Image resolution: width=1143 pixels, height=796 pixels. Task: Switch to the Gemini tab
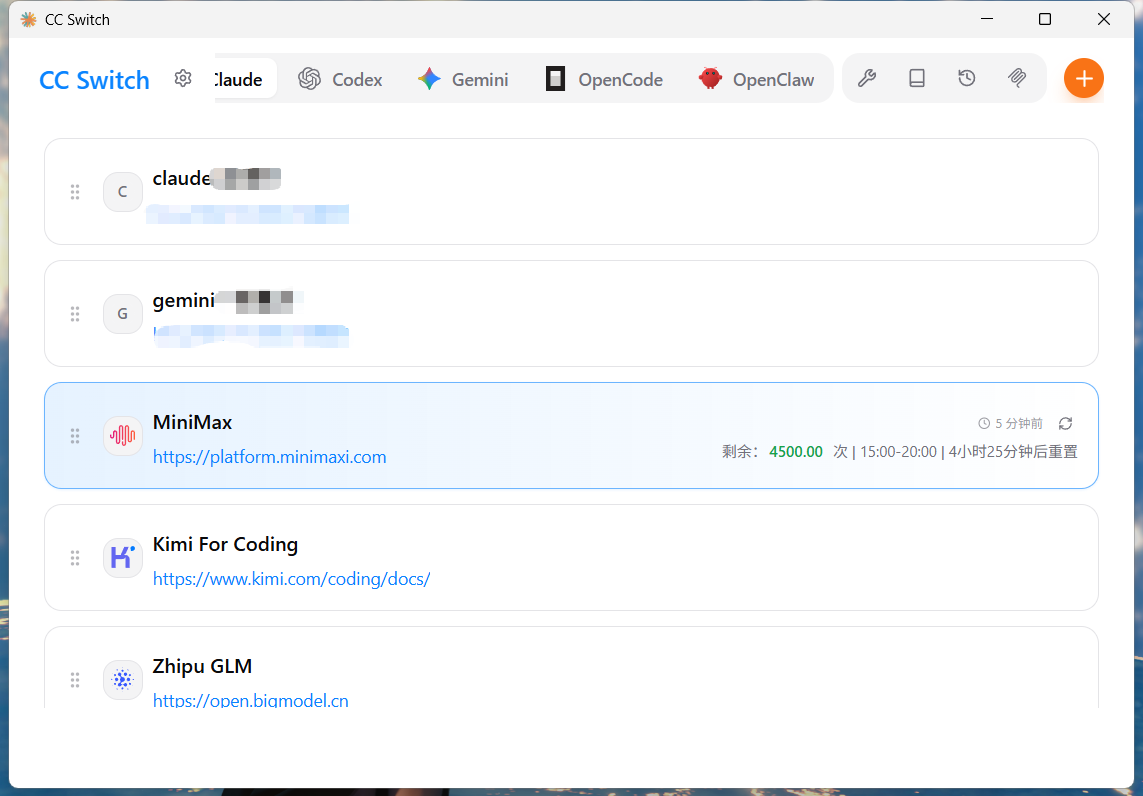coord(464,79)
